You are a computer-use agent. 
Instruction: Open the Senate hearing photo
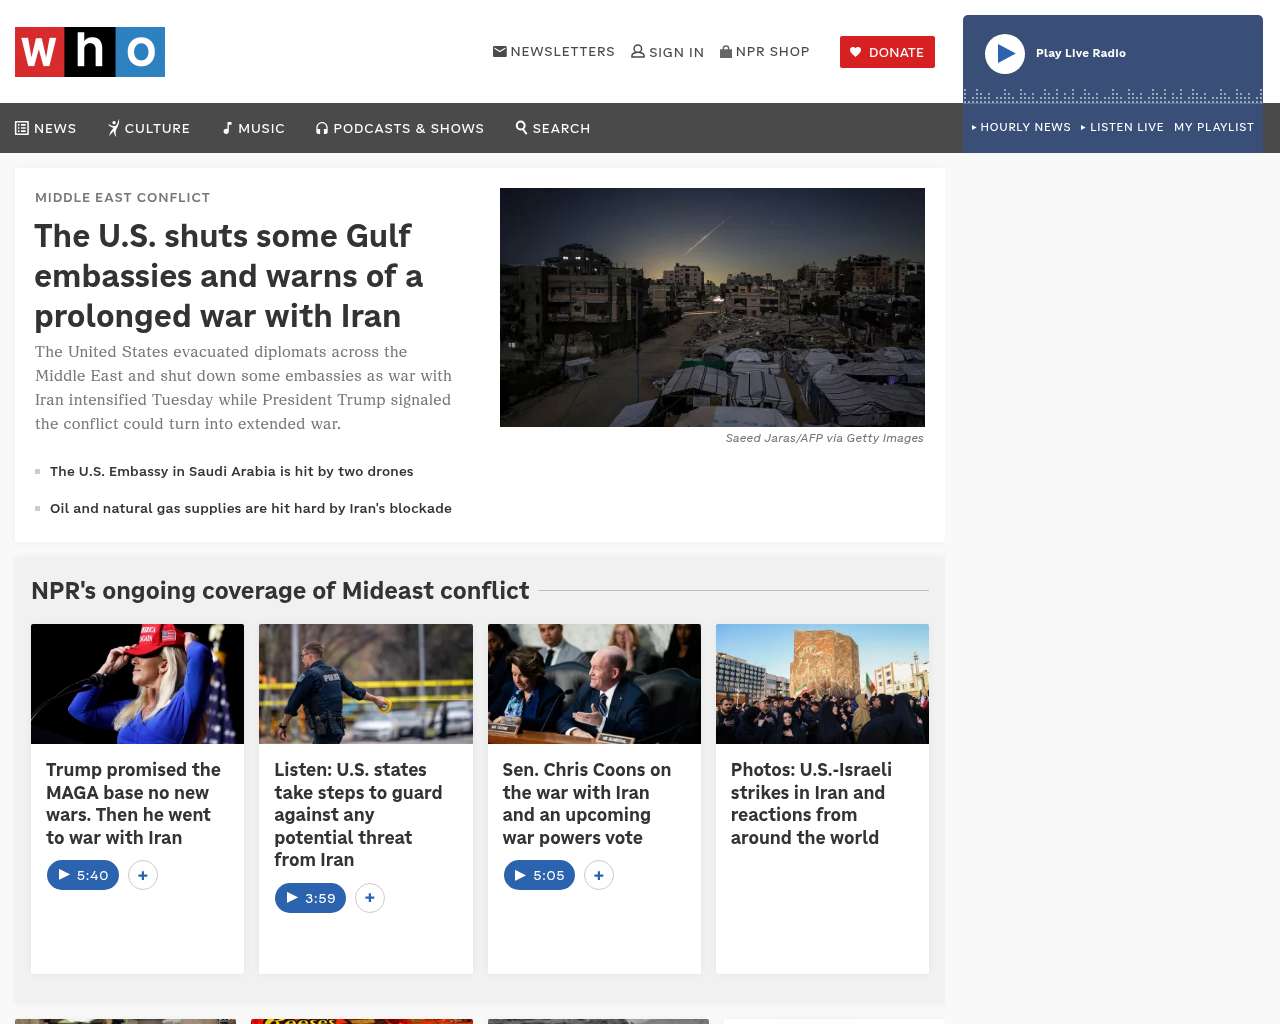click(594, 684)
